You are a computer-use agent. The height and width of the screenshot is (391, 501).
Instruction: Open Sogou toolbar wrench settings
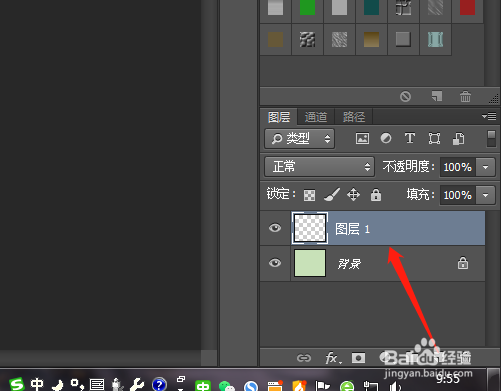coord(137,385)
